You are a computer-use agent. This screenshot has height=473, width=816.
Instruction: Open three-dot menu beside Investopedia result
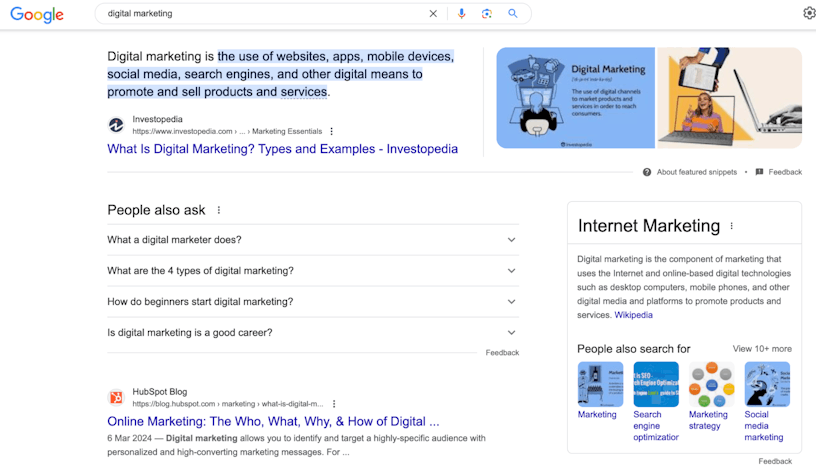[332, 131]
